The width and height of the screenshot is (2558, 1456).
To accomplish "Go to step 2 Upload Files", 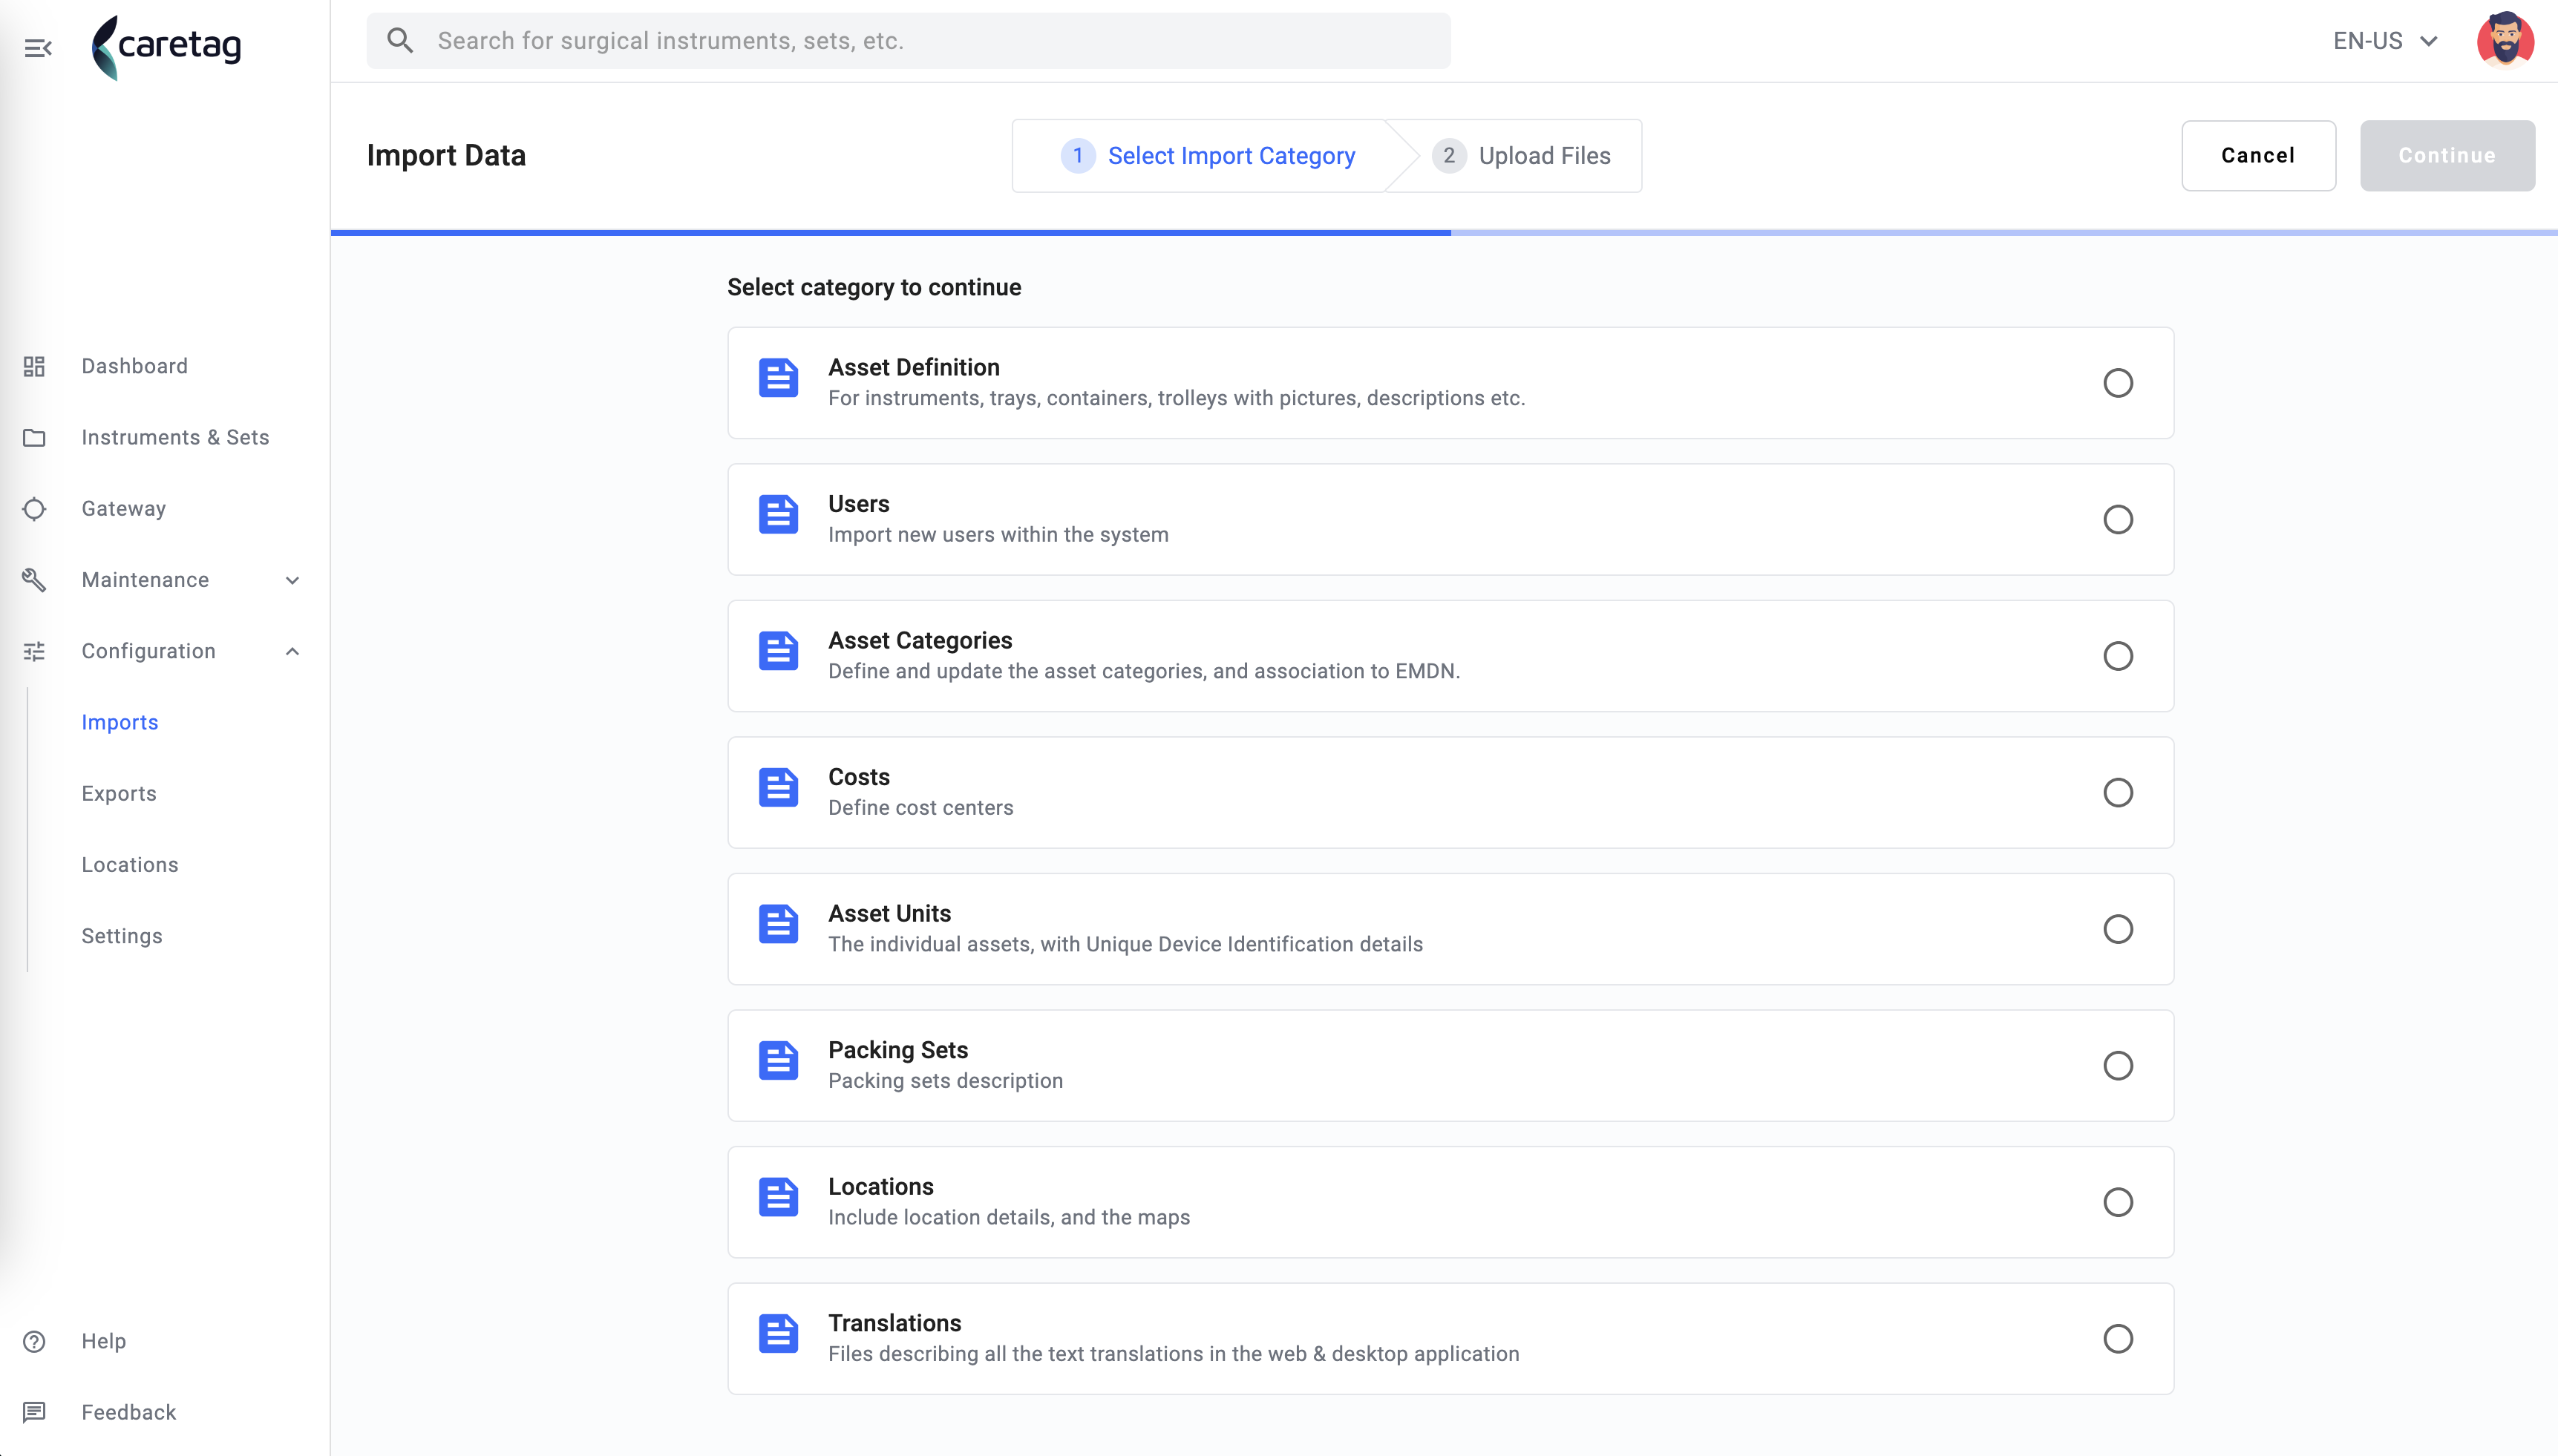I will tap(1521, 155).
